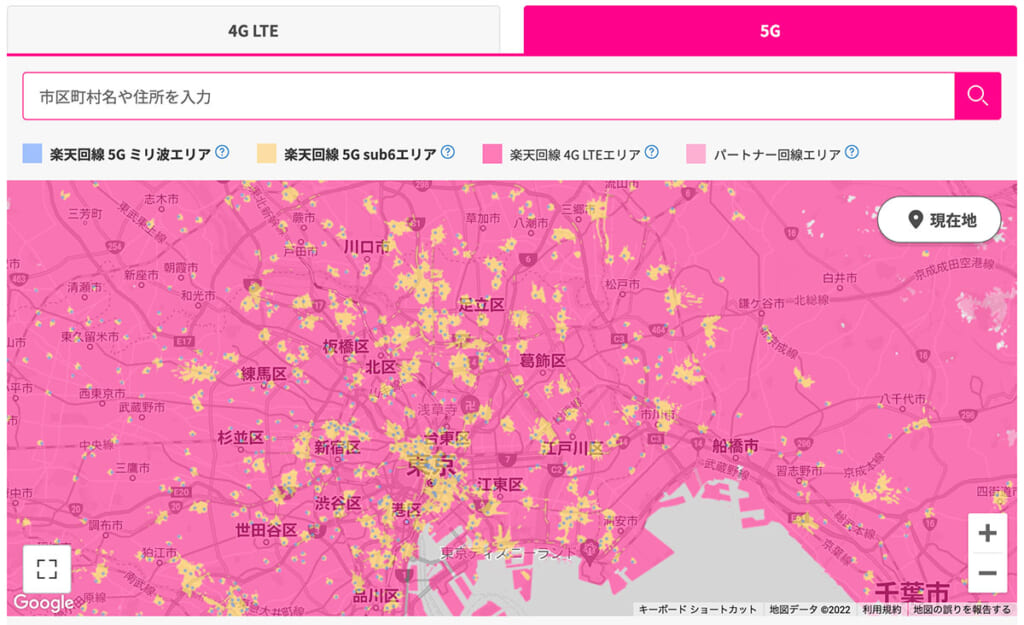The width and height of the screenshot is (1024, 625).
Task: Click the 江東区 map label
Action: point(500,485)
